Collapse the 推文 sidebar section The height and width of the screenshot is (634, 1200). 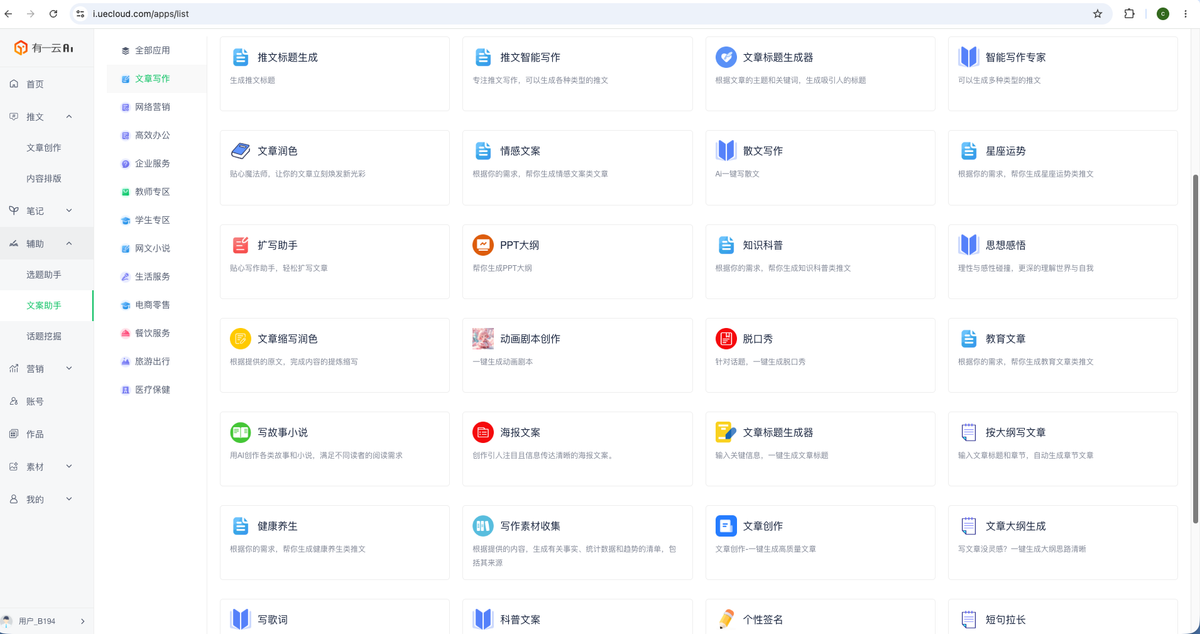pos(69,117)
